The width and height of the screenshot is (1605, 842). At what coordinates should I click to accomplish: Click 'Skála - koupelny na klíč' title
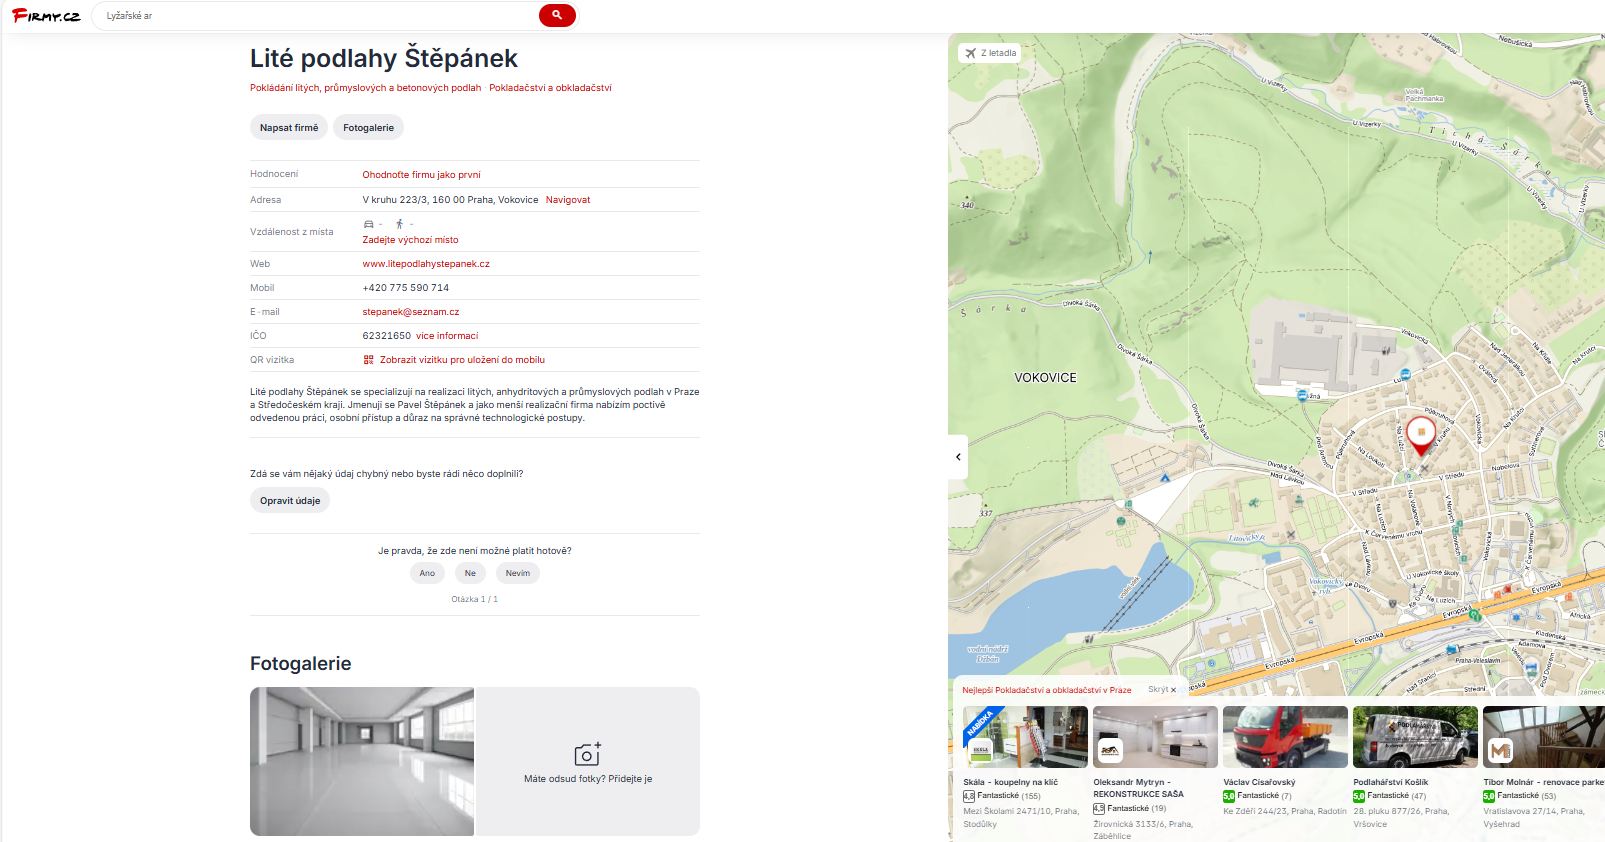[1010, 783]
